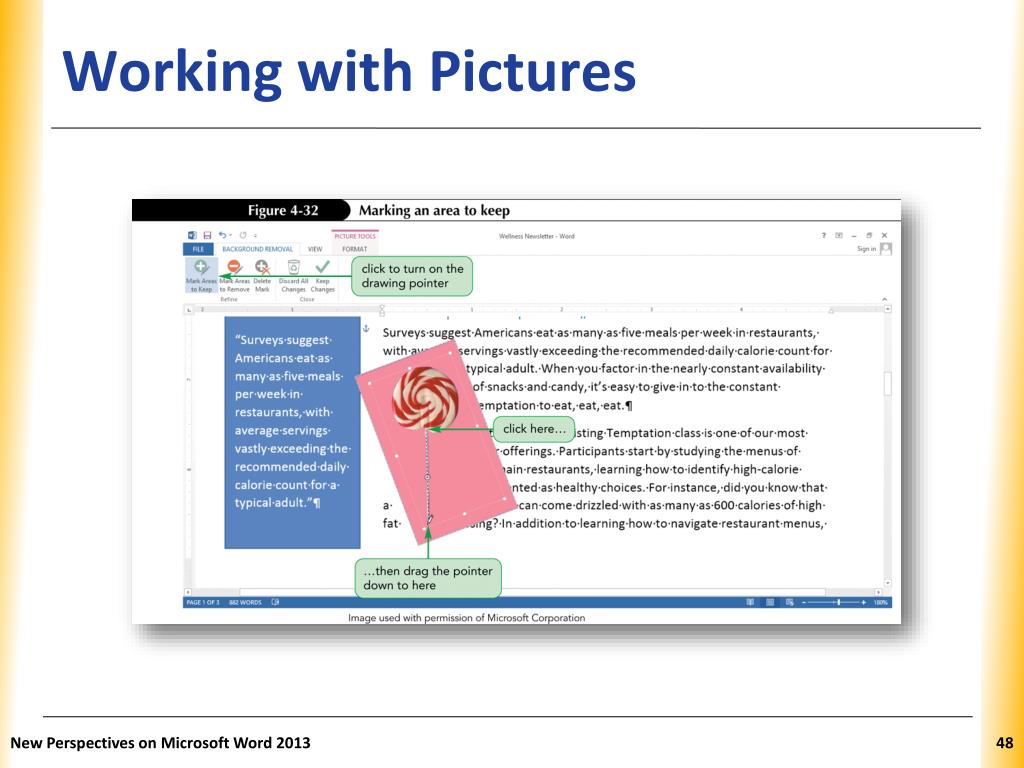Click the Mark Areas to Keep button
The height and width of the screenshot is (768, 1024).
(200, 275)
